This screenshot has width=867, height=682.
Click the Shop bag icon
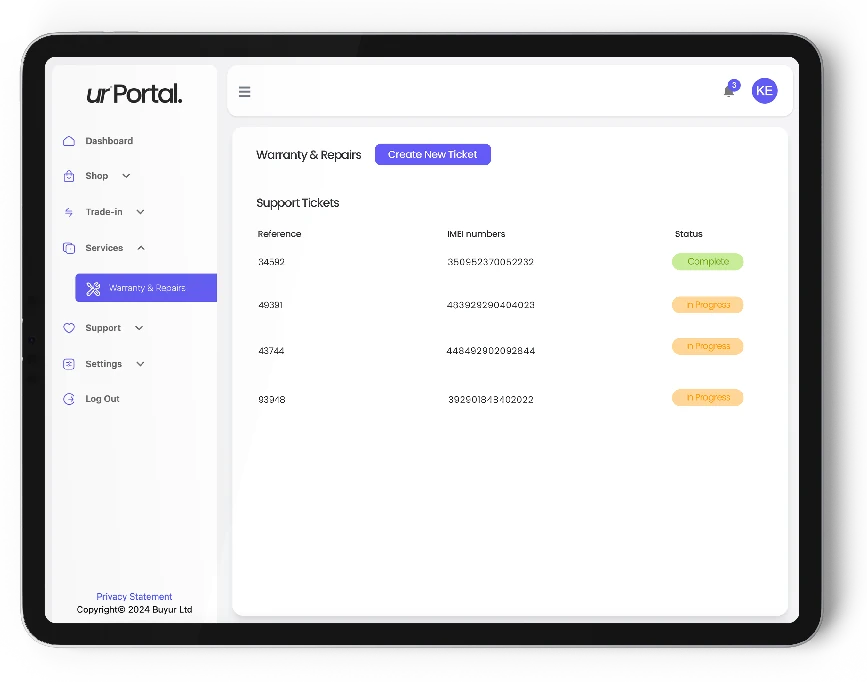click(69, 176)
